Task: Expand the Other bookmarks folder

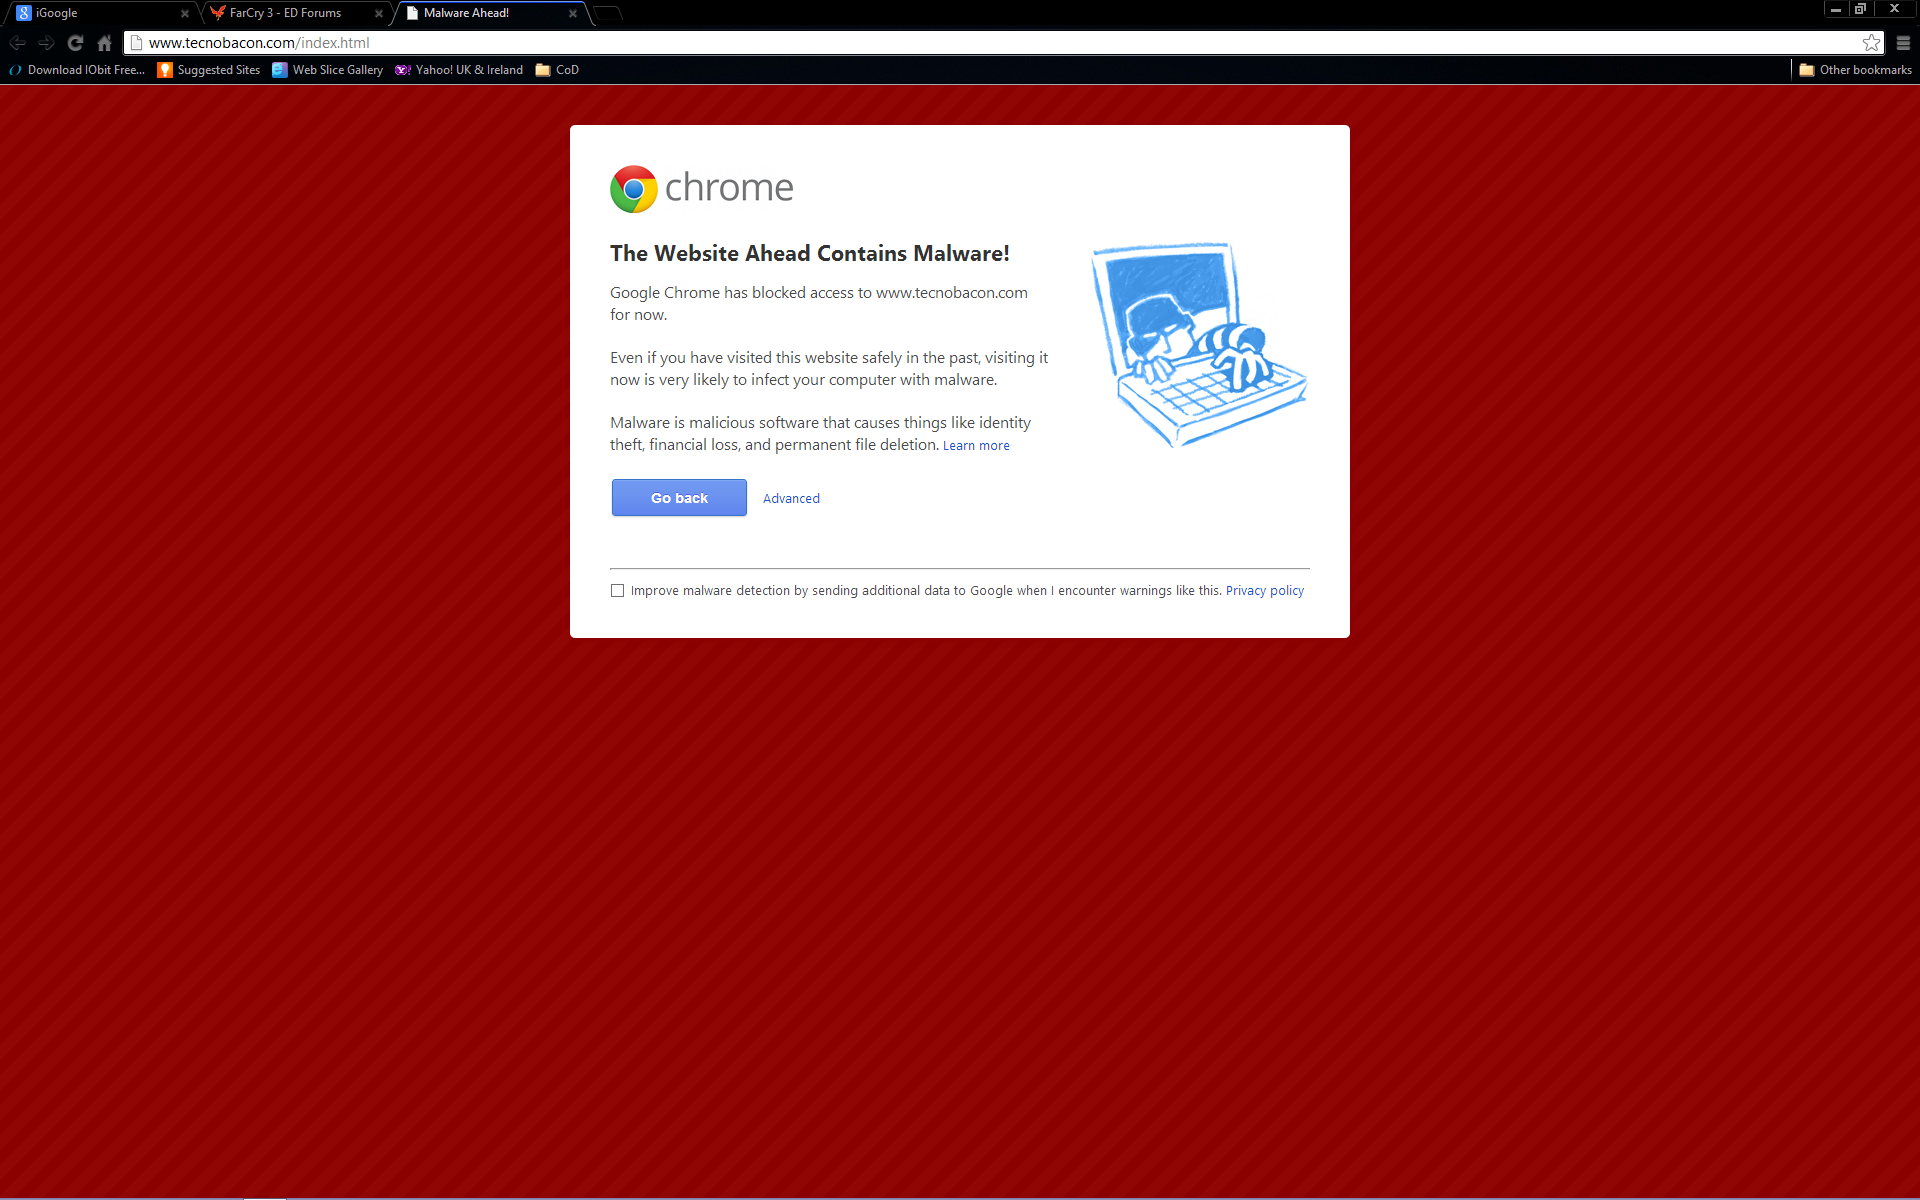Action: (x=1855, y=70)
